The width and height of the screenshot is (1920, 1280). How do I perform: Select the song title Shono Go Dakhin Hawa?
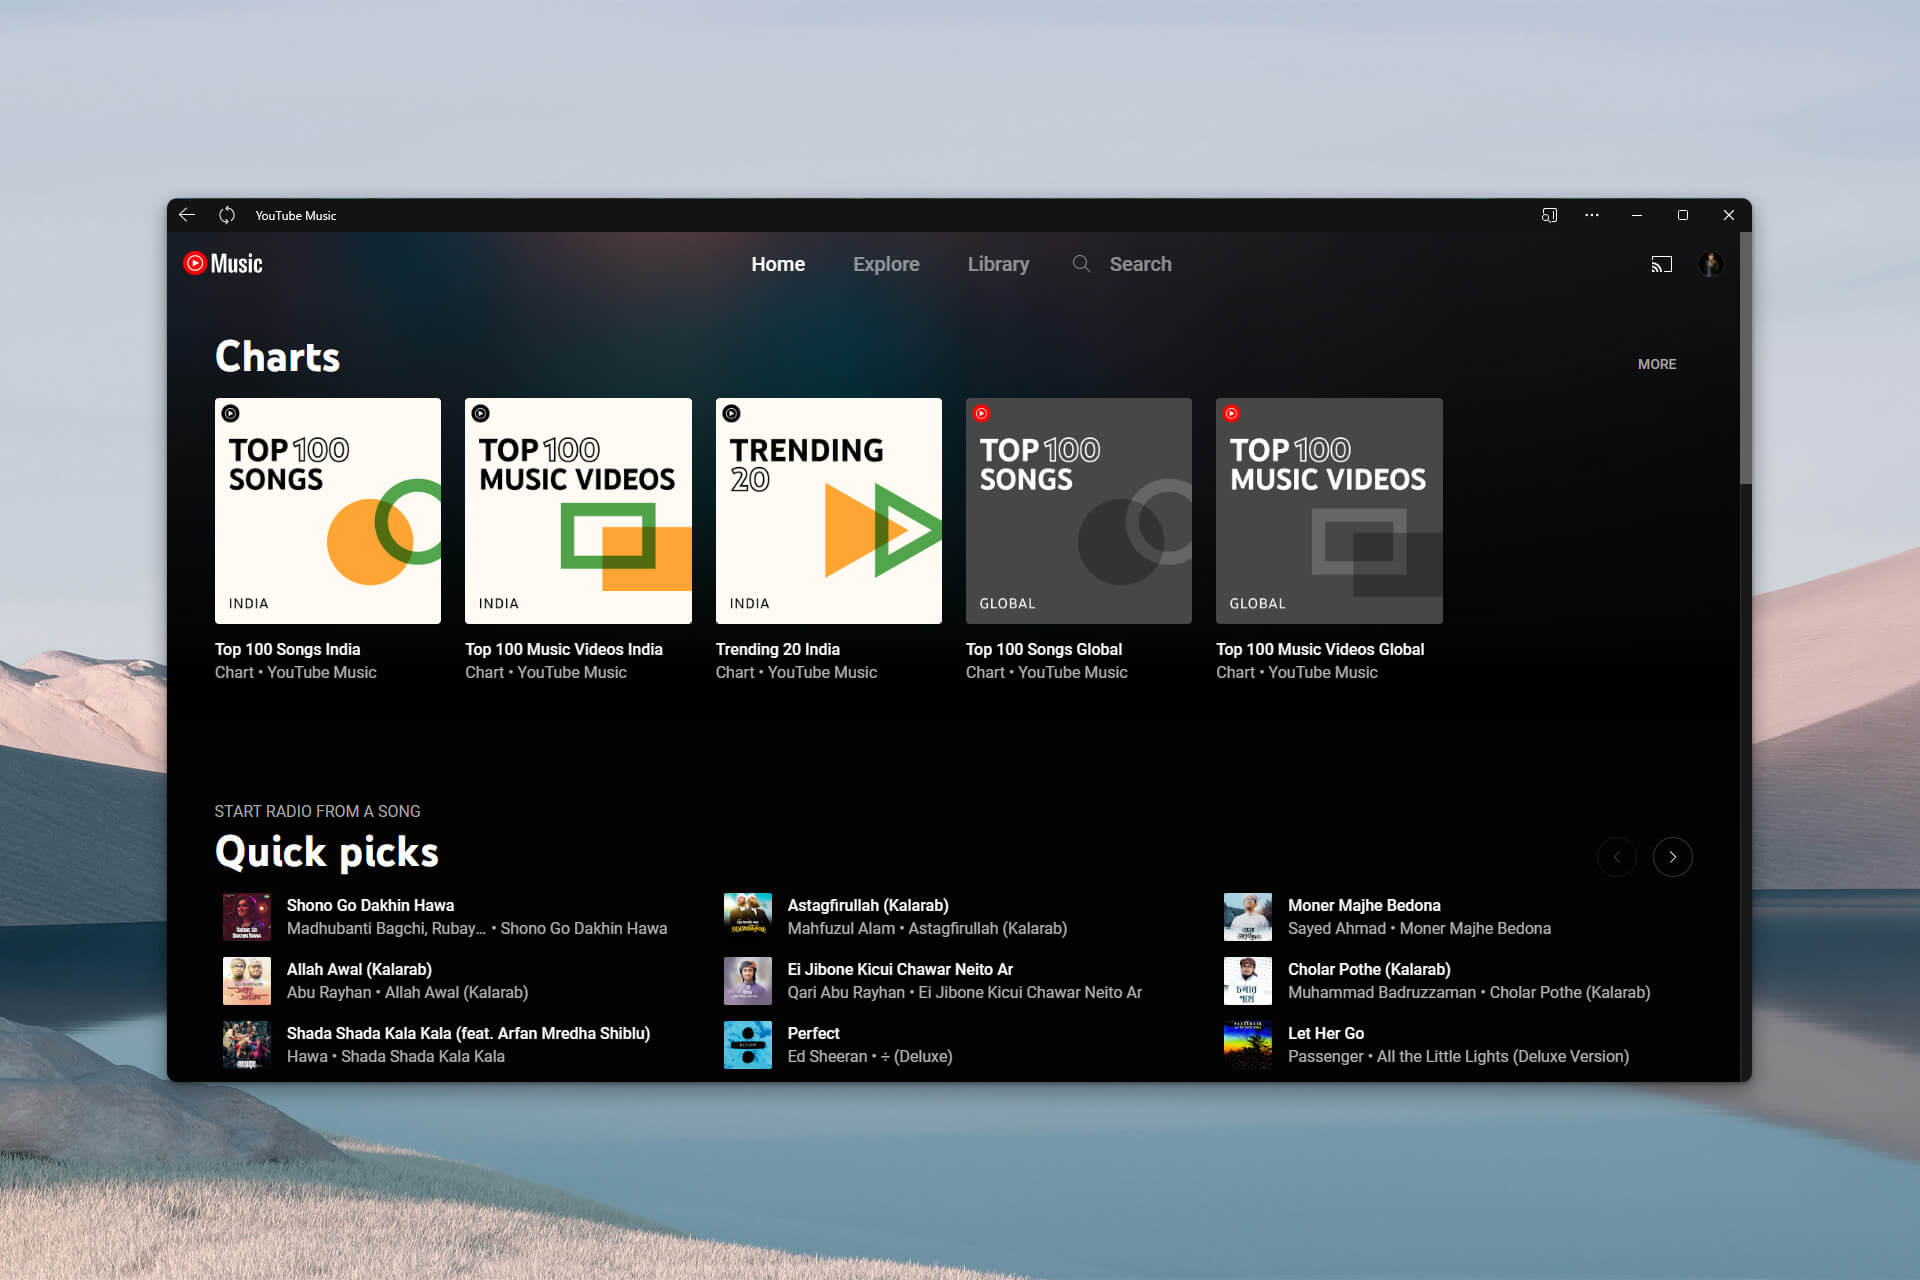point(370,905)
